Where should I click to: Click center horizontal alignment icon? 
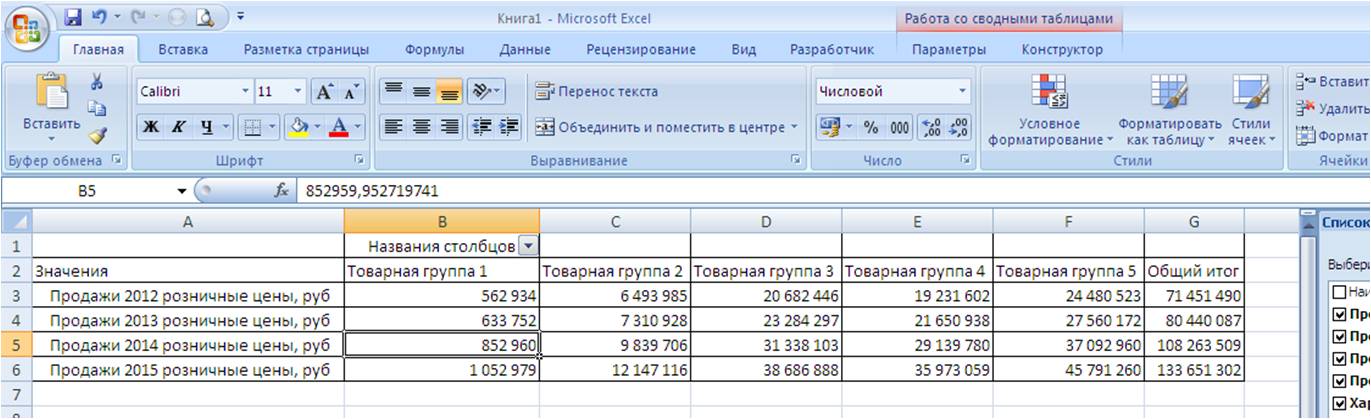pyautogui.click(x=422, y=127)
